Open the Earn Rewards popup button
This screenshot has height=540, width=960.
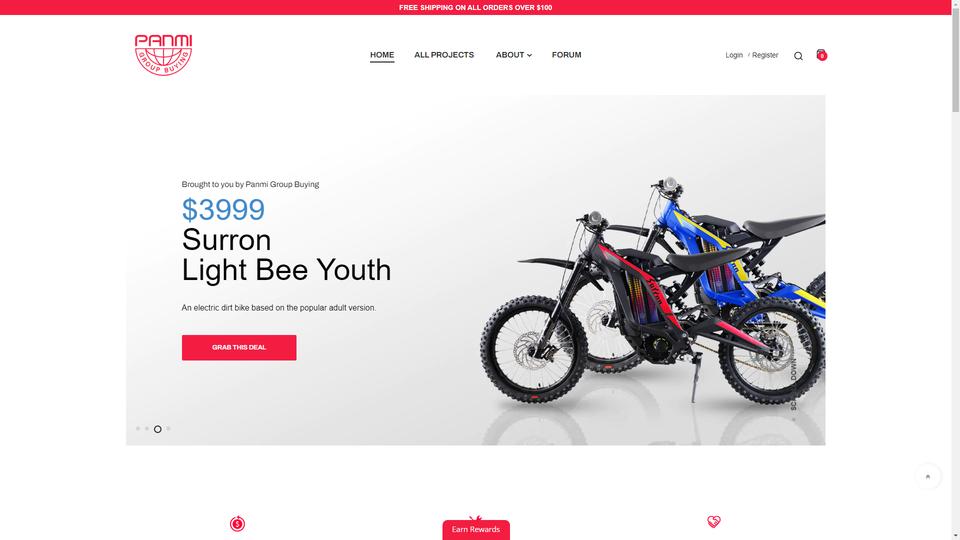point(476,530)
